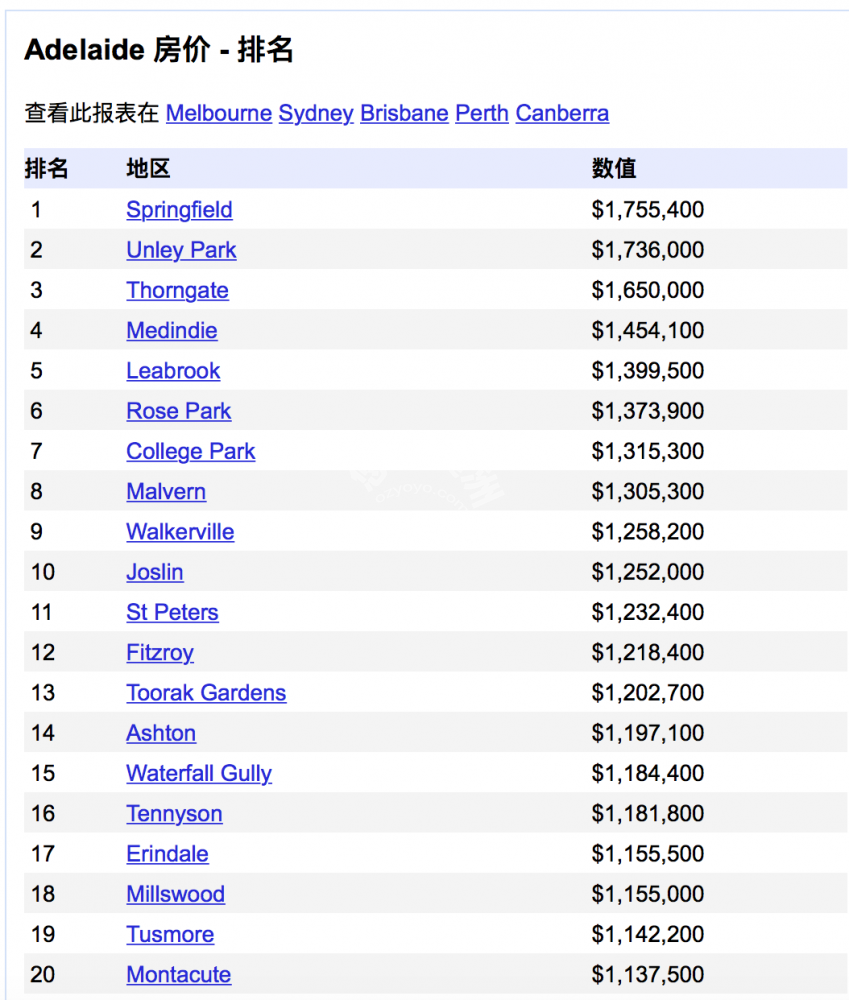Visit the Rose Park suburb link
Viewport: 849px width, 1000px height.
[x=178, y=411]
